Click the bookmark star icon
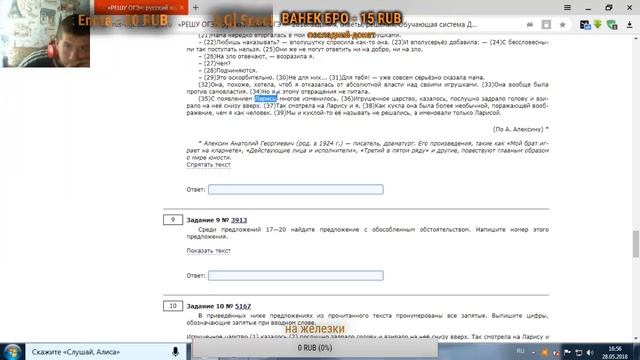The height and width of the screenshot is (360, 640). (x=562, y=24)
